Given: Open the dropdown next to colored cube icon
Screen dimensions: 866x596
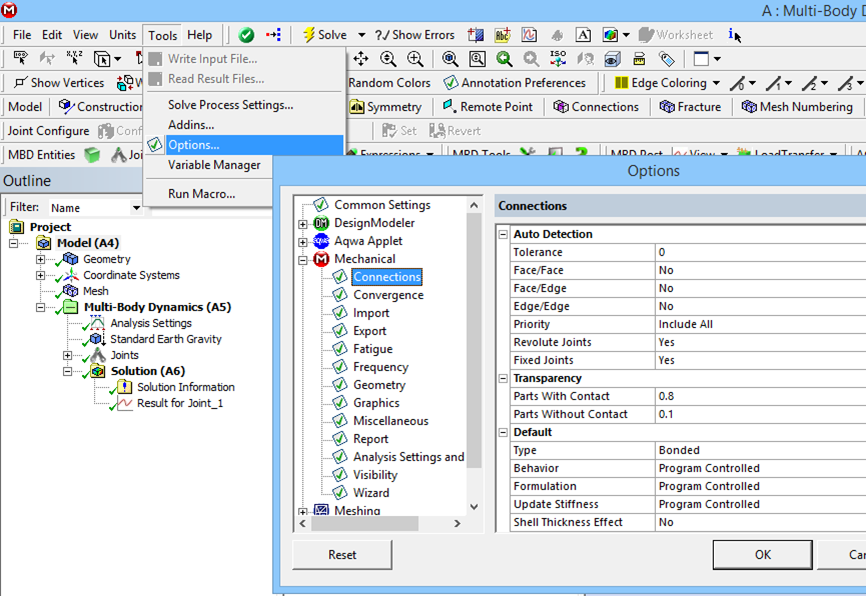Looking at the screenshot, I should click(x=626, y=35).
